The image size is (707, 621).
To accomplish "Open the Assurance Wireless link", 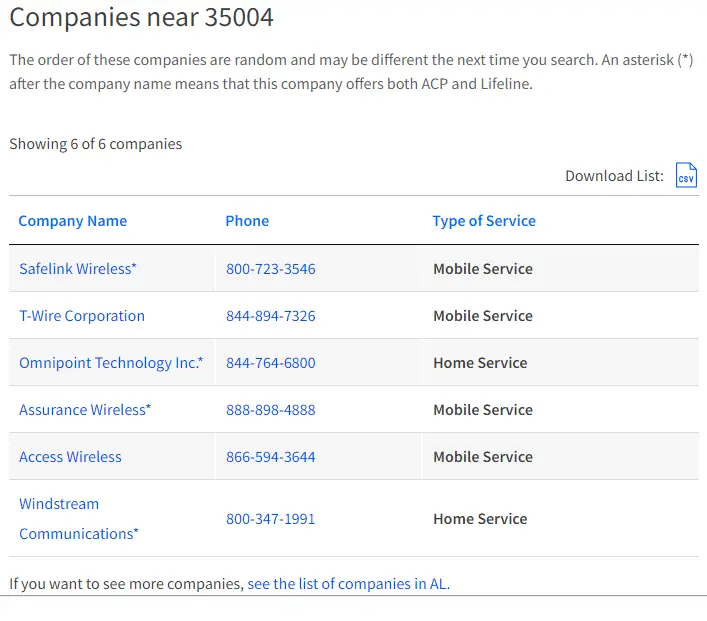I will pyautogui.click(x=85, y=409).
